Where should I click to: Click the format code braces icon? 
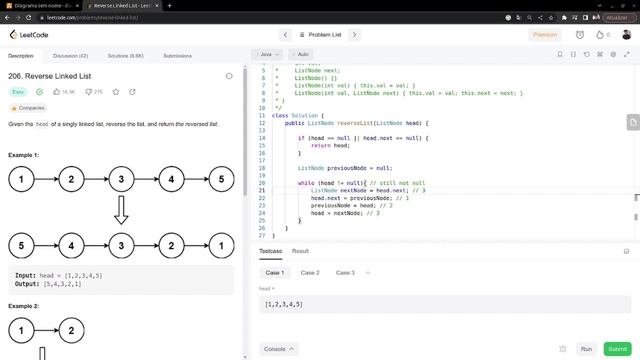pos(573,54)
